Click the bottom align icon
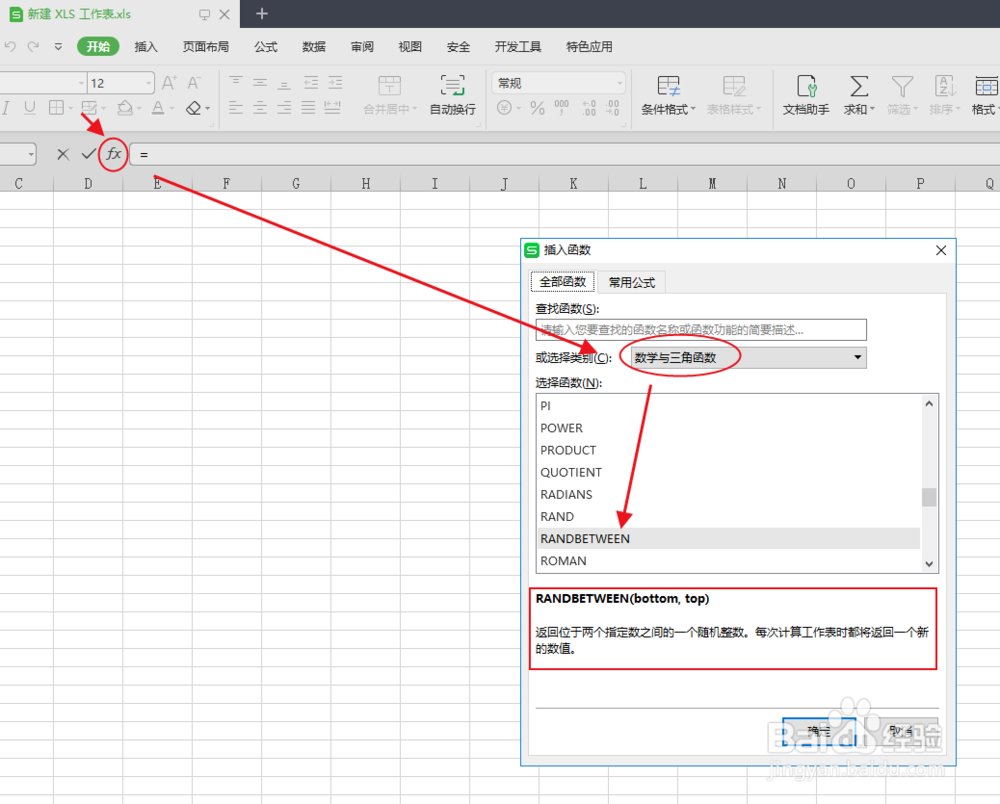This screenshot has width=1000, height=804. (284, 83)
